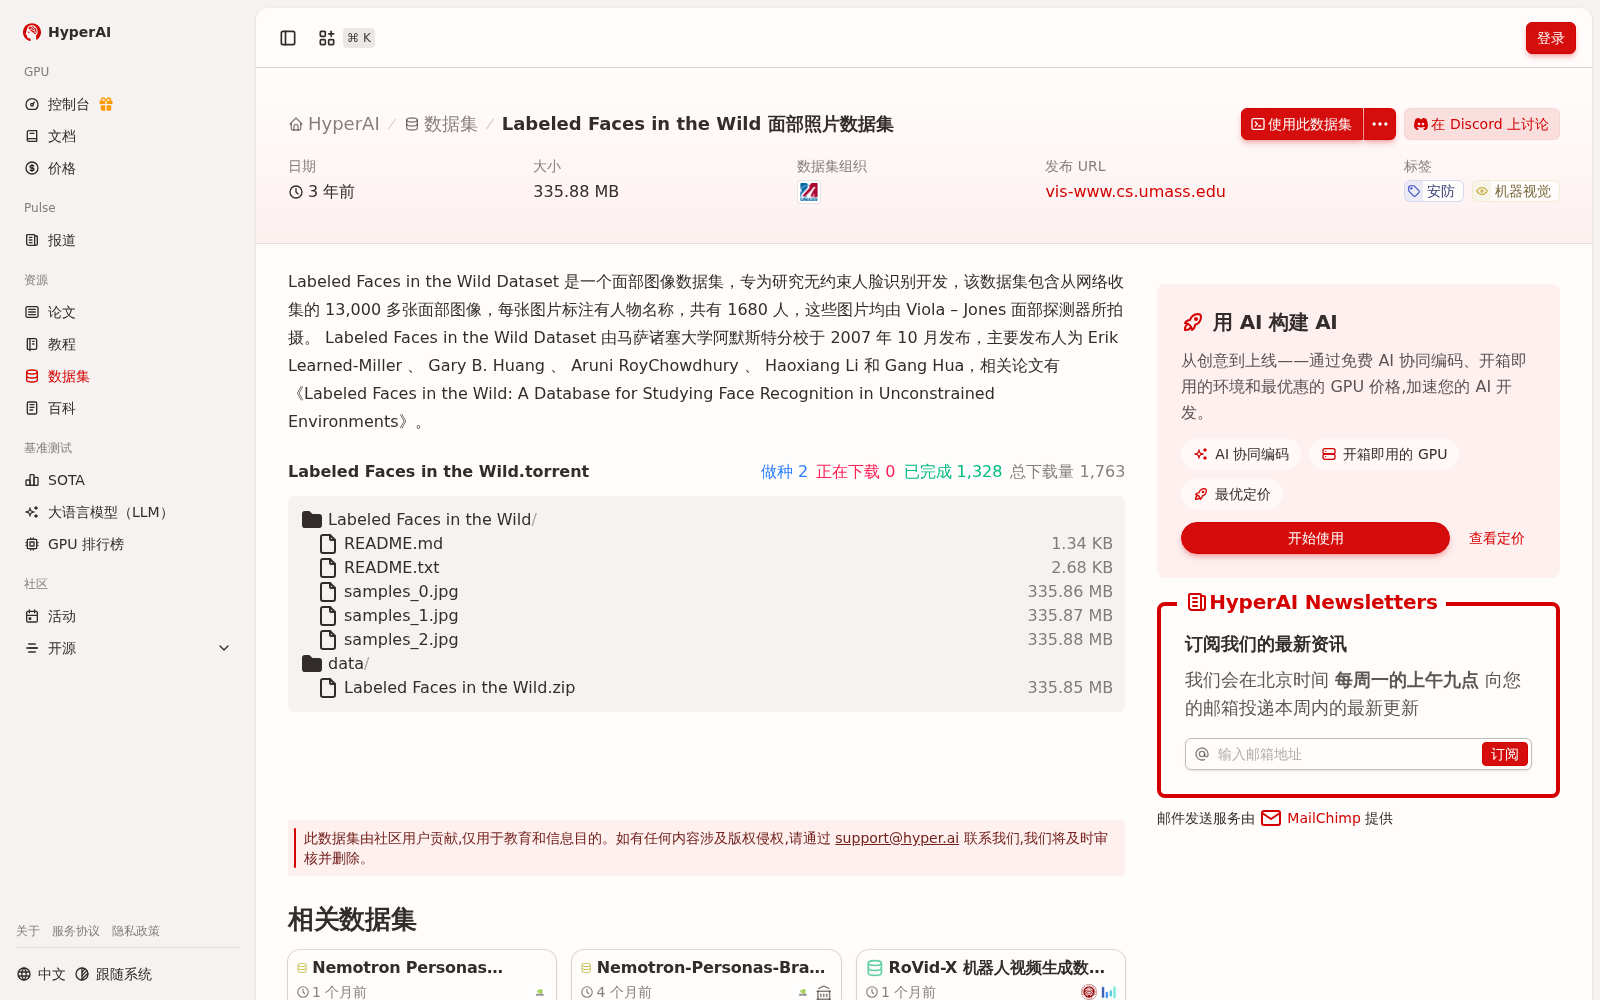The height and width of the screenshot is (1000, 1600).
Task: Click 开箱即用的 GPU chip
Action: click(x=1384, y=454)
